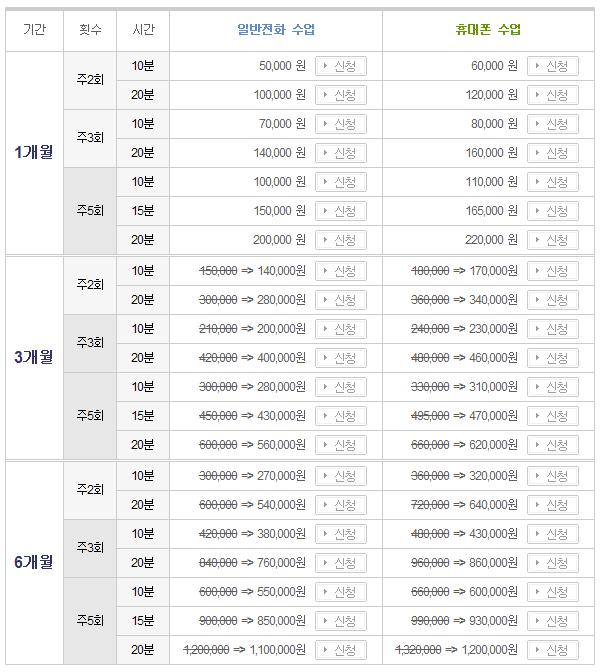The image size is (601, 672).
Task: Apply for 1개월 주3회 20분 일반전화 140,000원
Action: click(x=341, y=153)
